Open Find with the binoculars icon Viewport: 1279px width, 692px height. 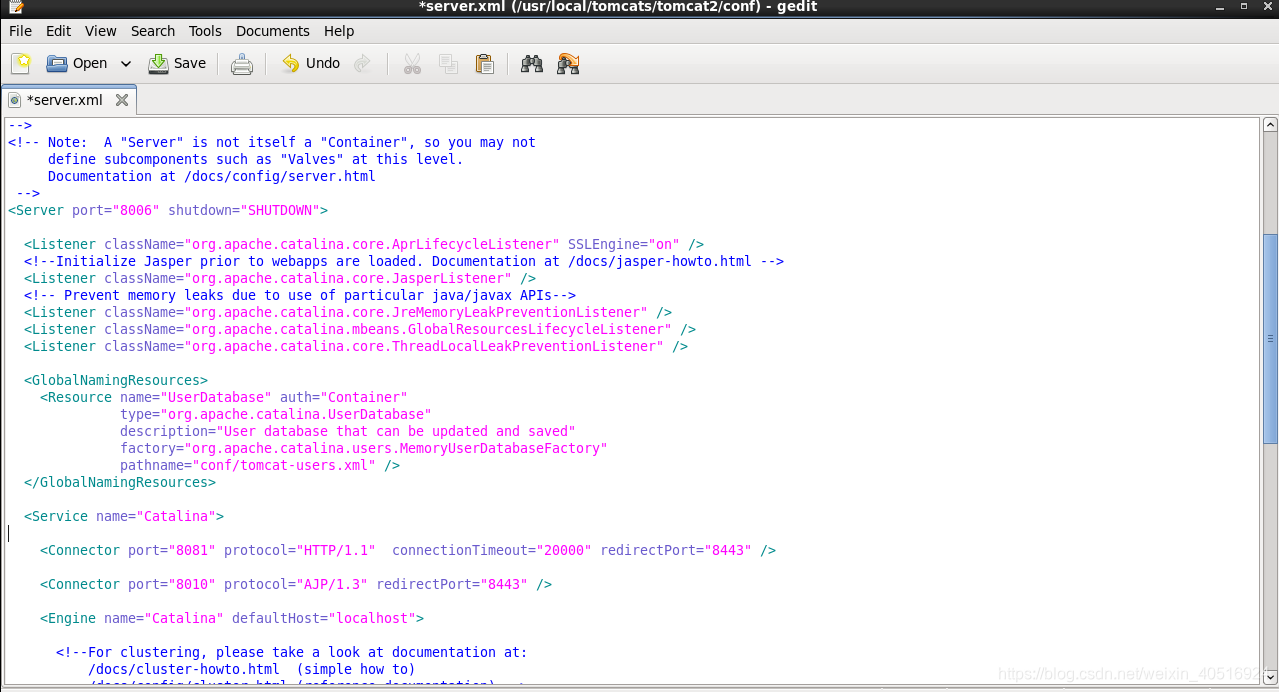click(x=532, y=63)
